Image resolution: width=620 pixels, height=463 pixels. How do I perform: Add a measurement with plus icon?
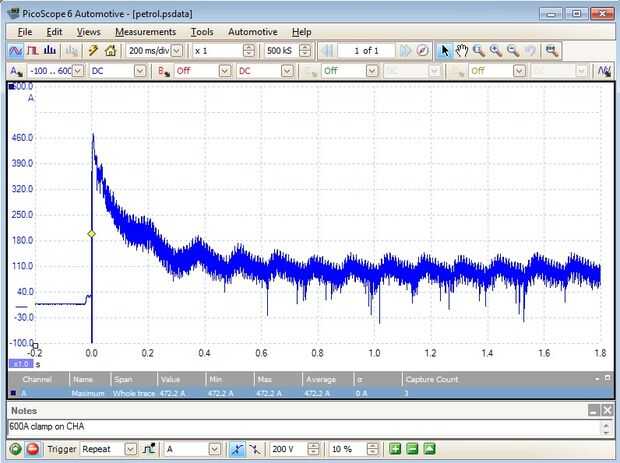tap(395, 449)
